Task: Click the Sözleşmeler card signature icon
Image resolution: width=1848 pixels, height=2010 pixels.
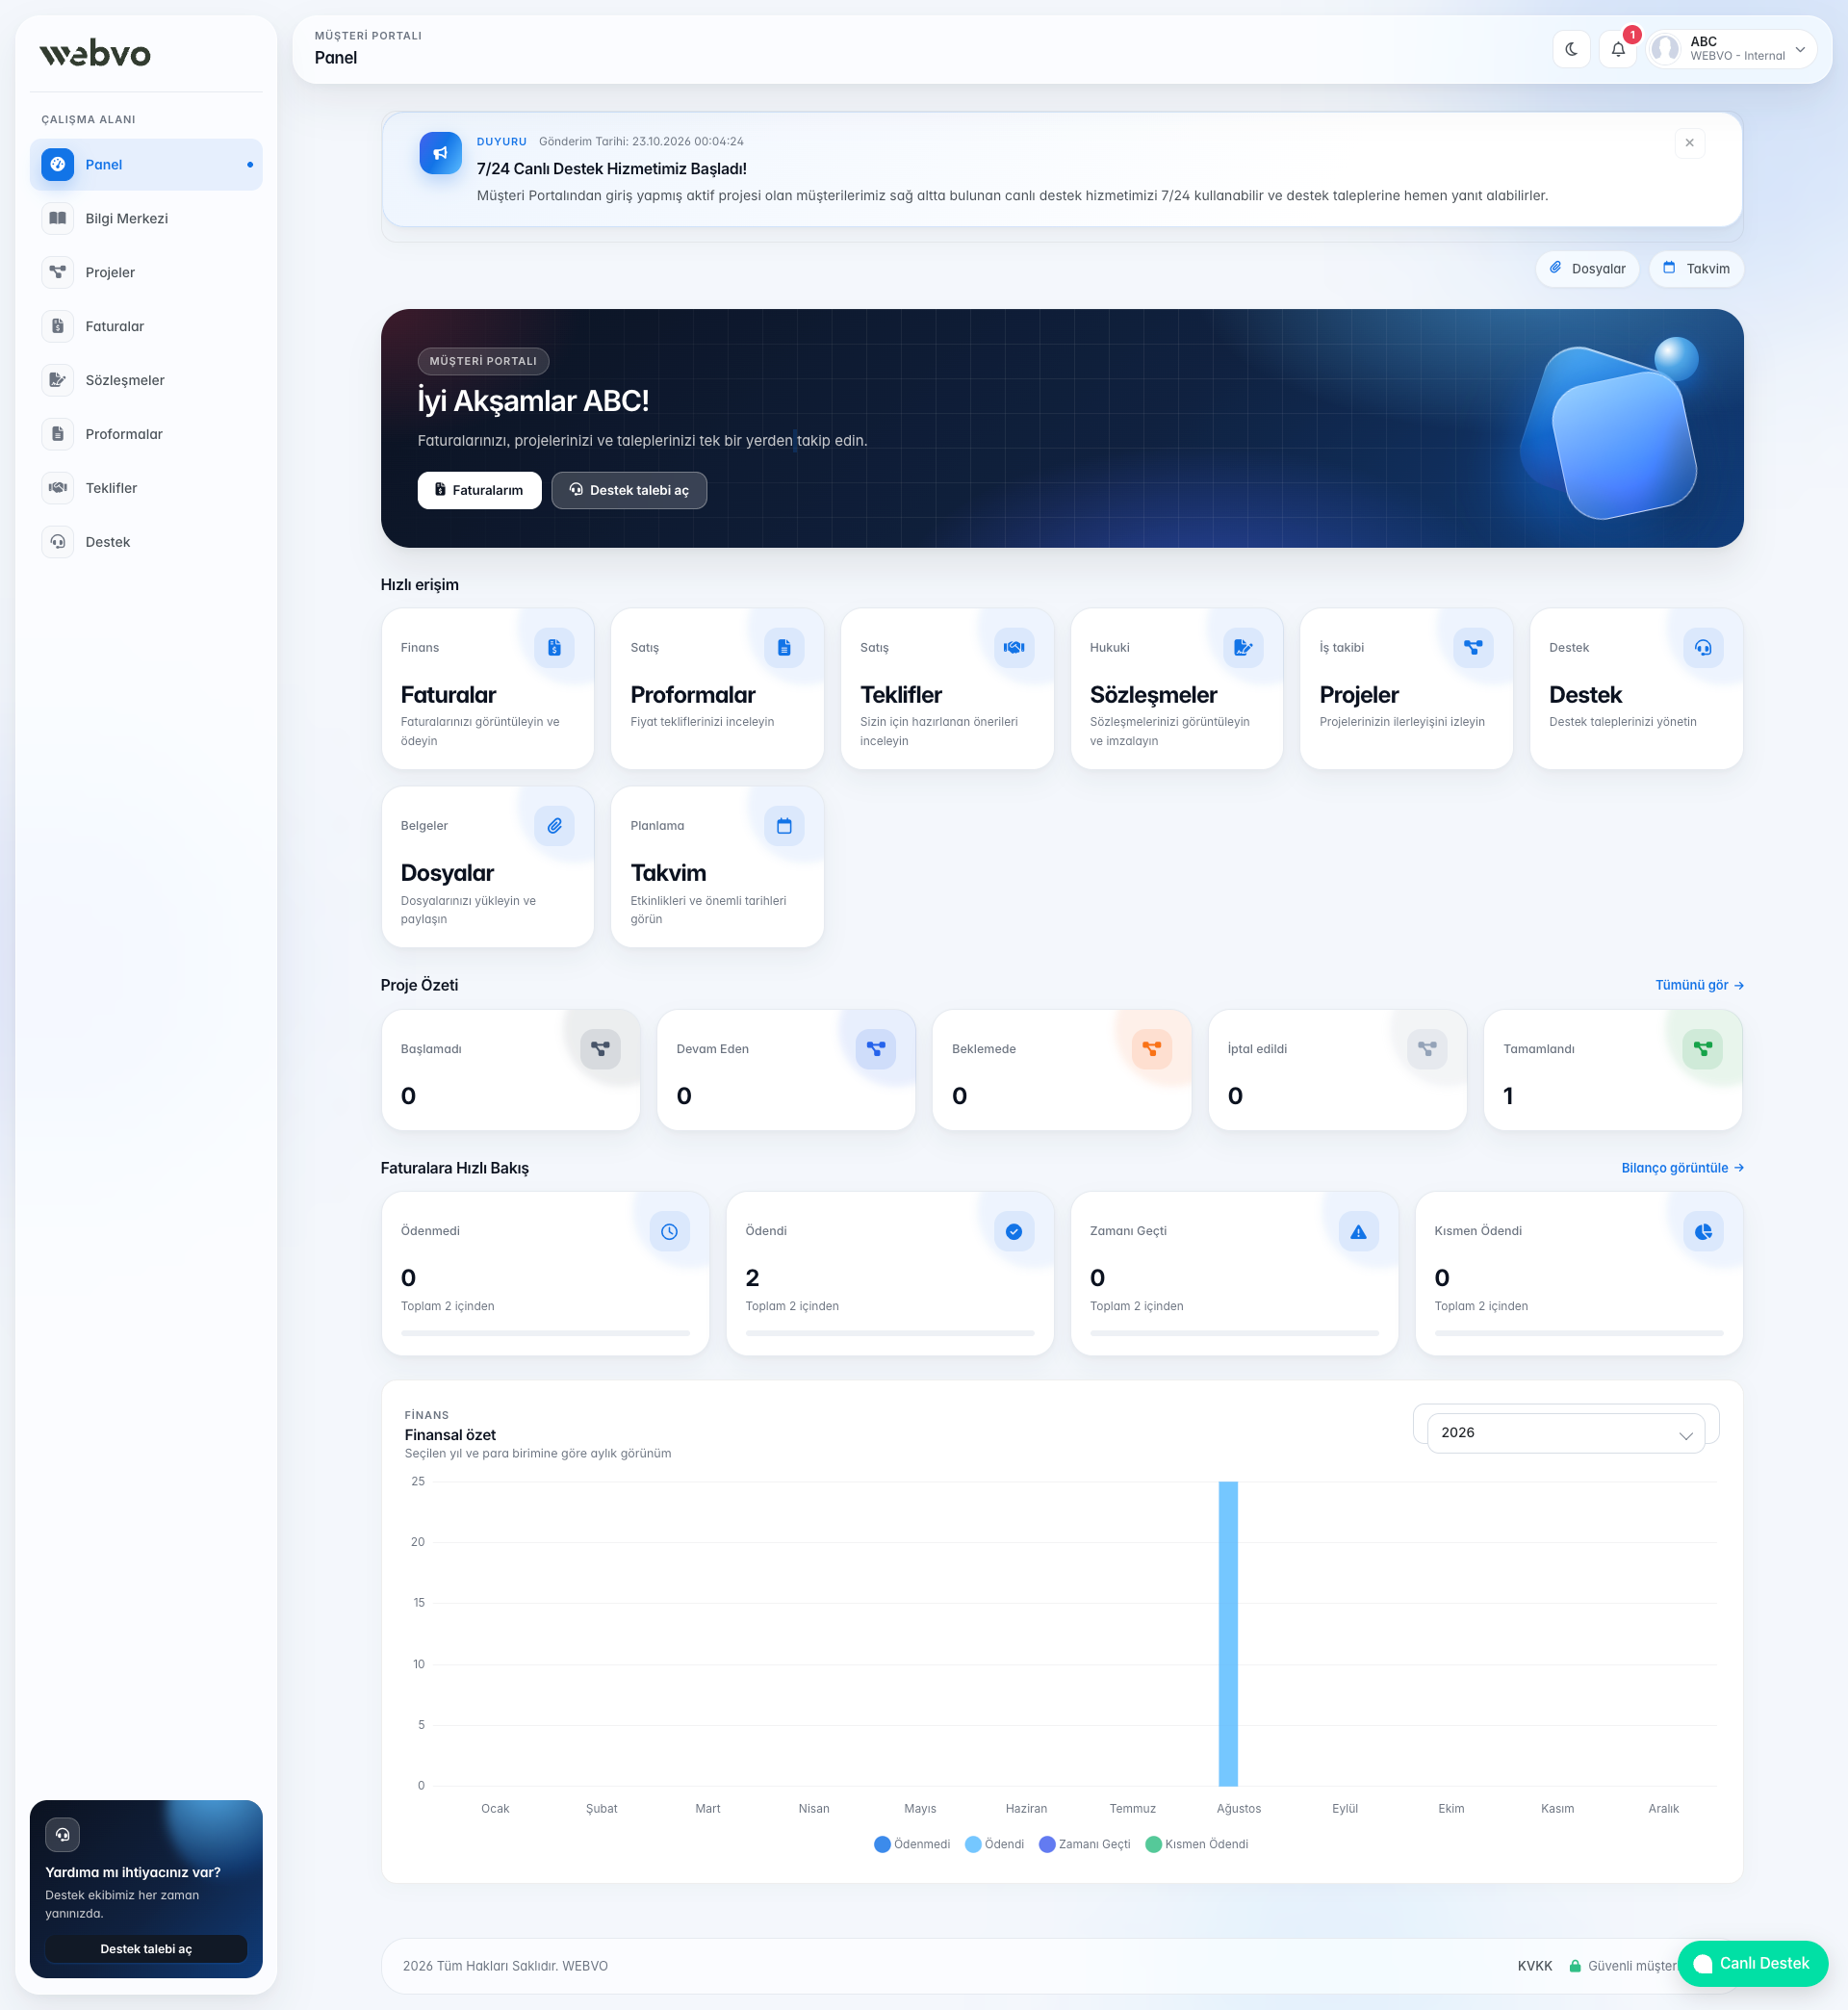Action: click(1243, 648)
